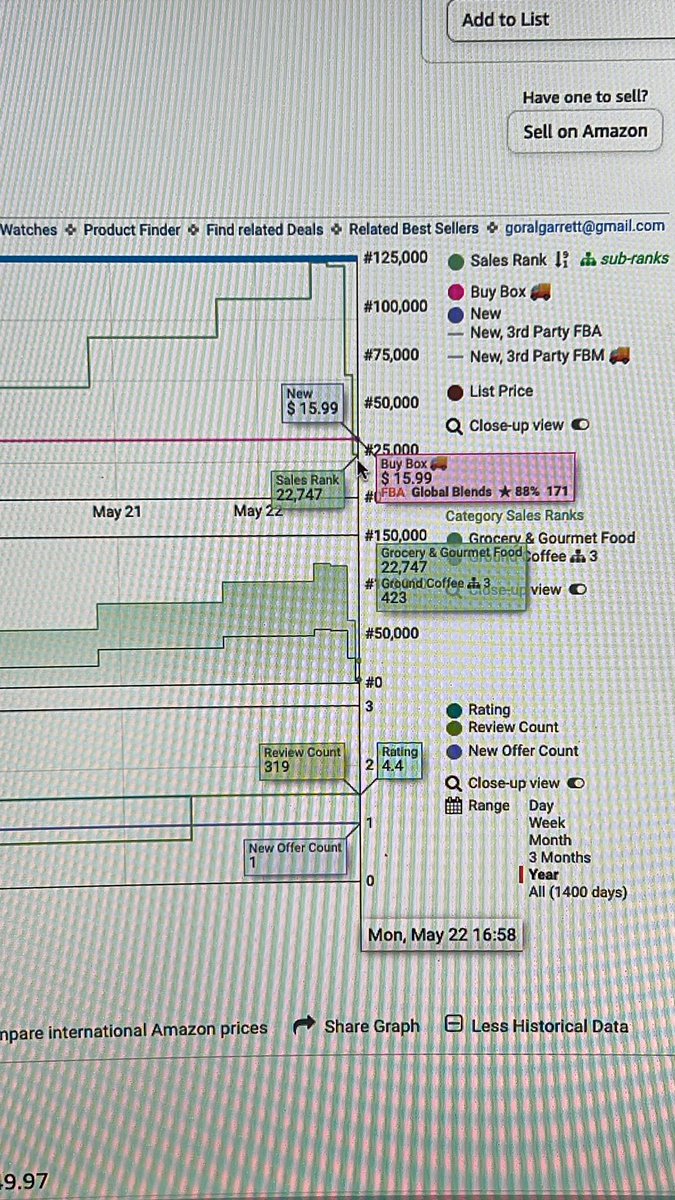The height and width of the screenshot is (1200, 675).
Task: Click the Share Graph arrow icon
Action: 304,1026
